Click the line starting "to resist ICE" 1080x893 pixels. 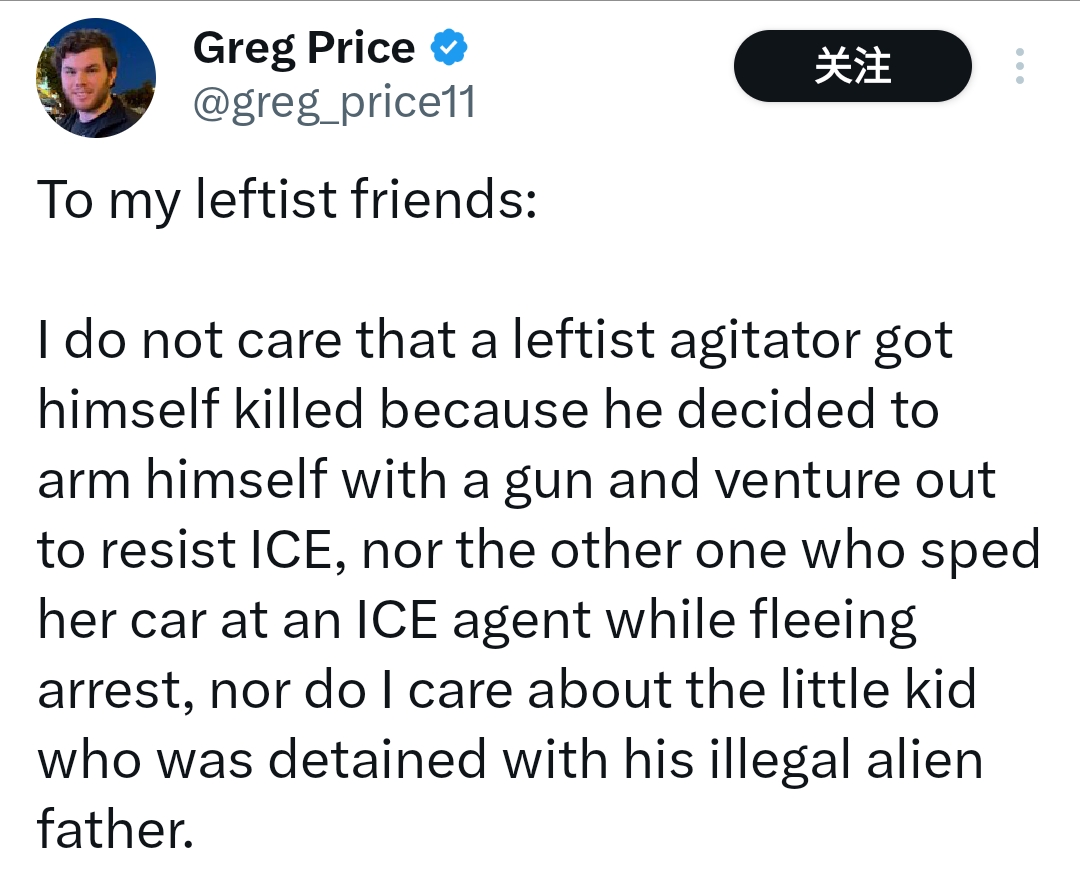[539, 551]
